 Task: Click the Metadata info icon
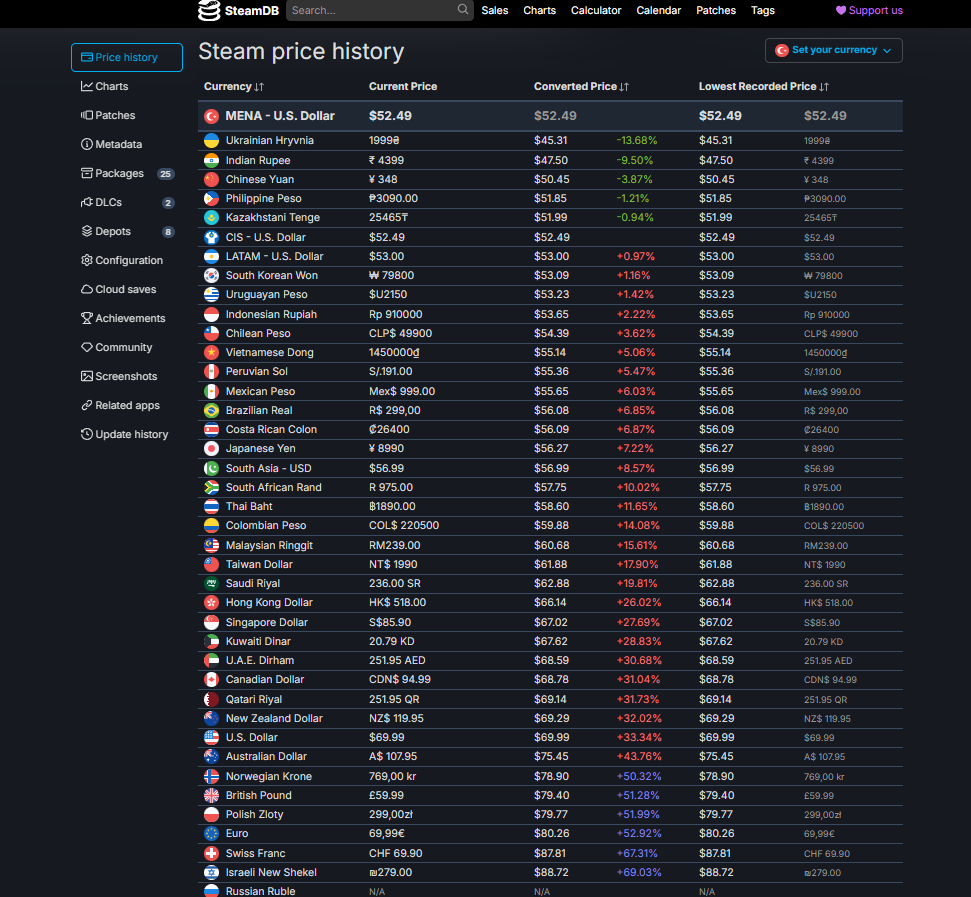[87, 144]
